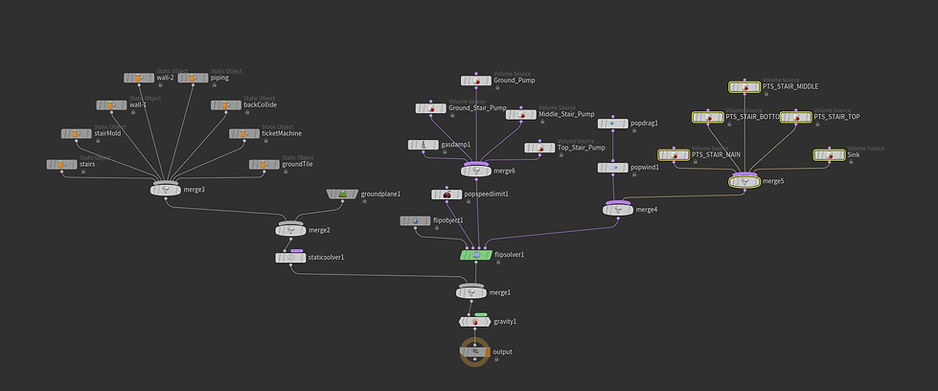Click the 'PTS_STAIR_MIDDLE' label text
Screen dimensions: 938x391
pos(790,87)
